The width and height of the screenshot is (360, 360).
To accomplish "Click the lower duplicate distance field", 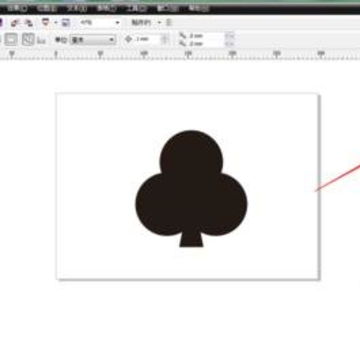I will tap(206, 43).
